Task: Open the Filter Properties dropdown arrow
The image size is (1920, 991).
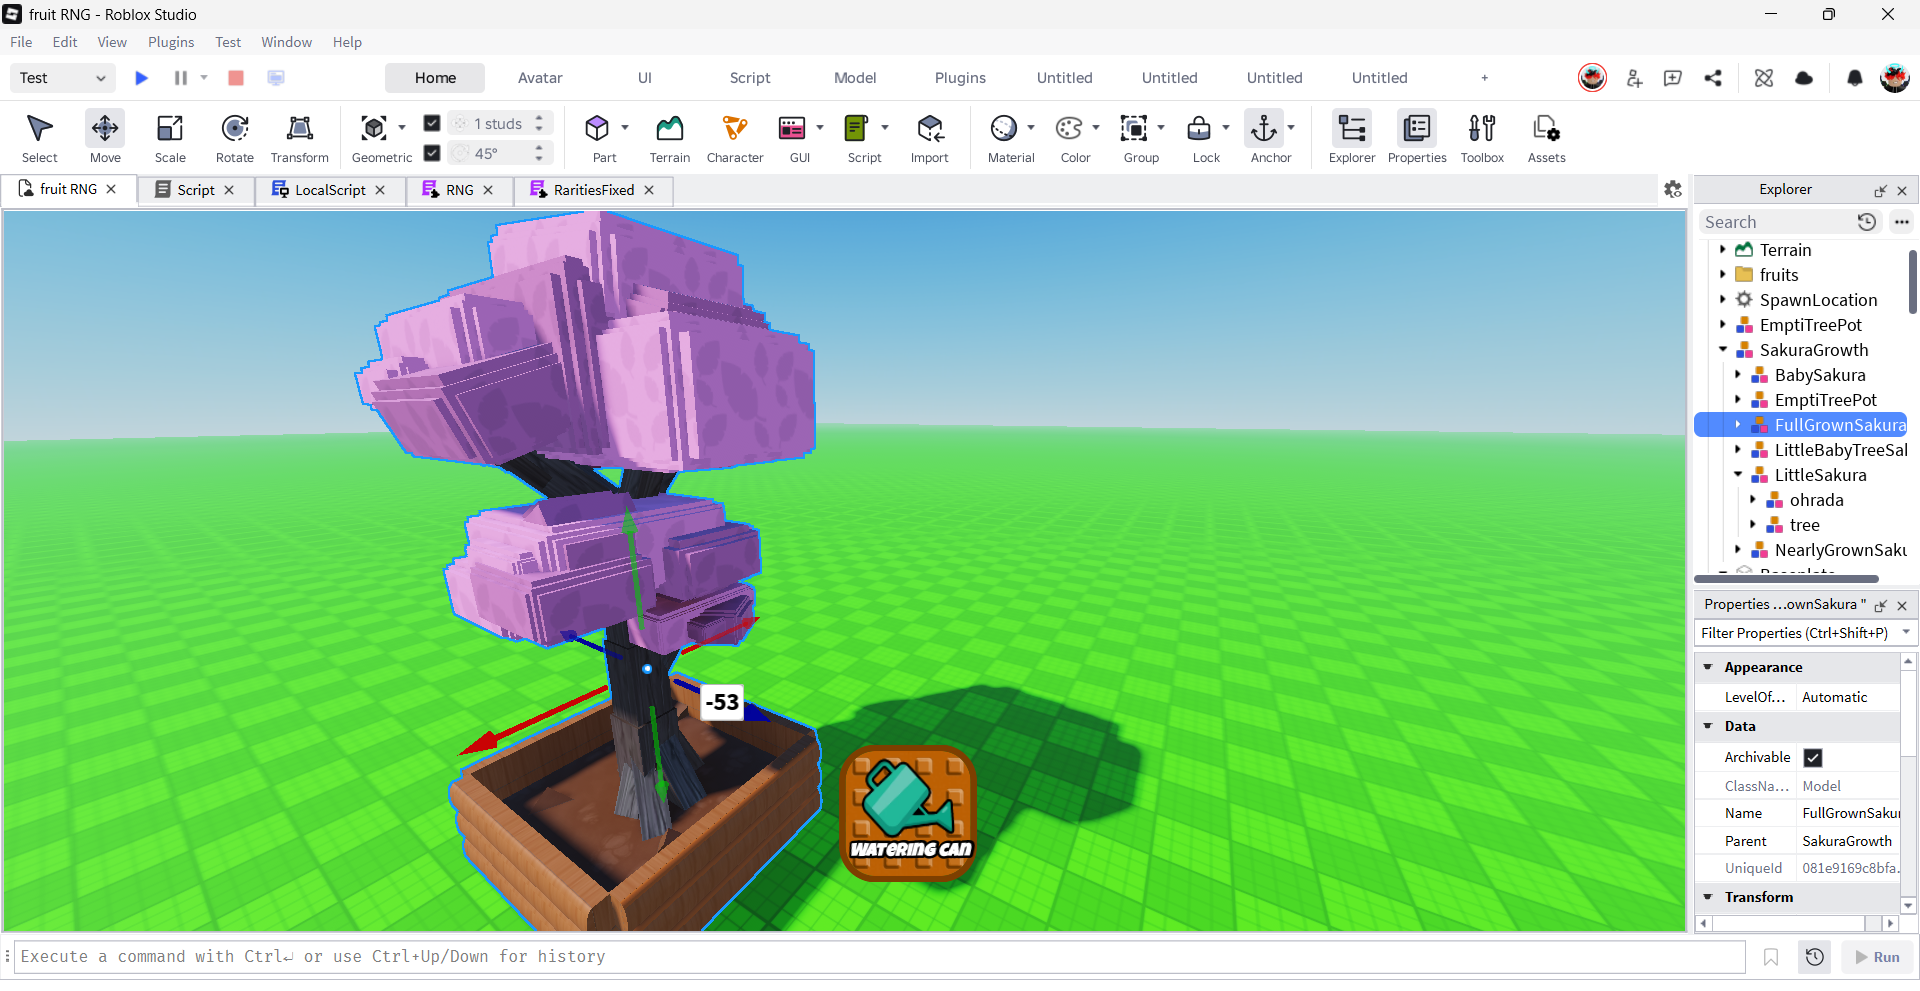Action: 1906,632
